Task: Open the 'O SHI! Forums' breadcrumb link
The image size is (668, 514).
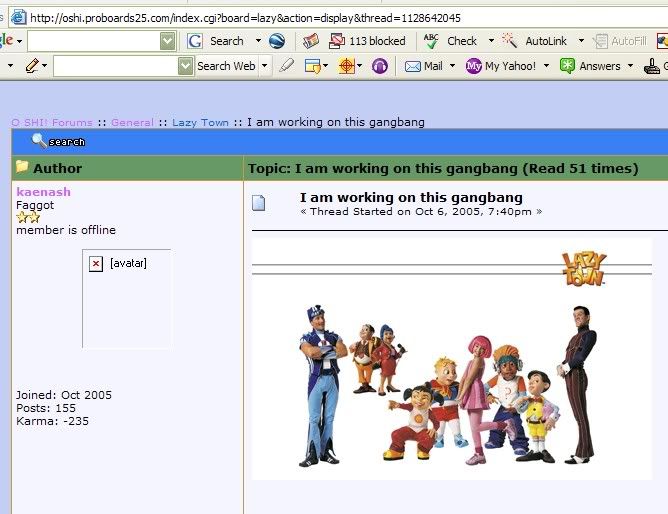Action: [51, 122]
